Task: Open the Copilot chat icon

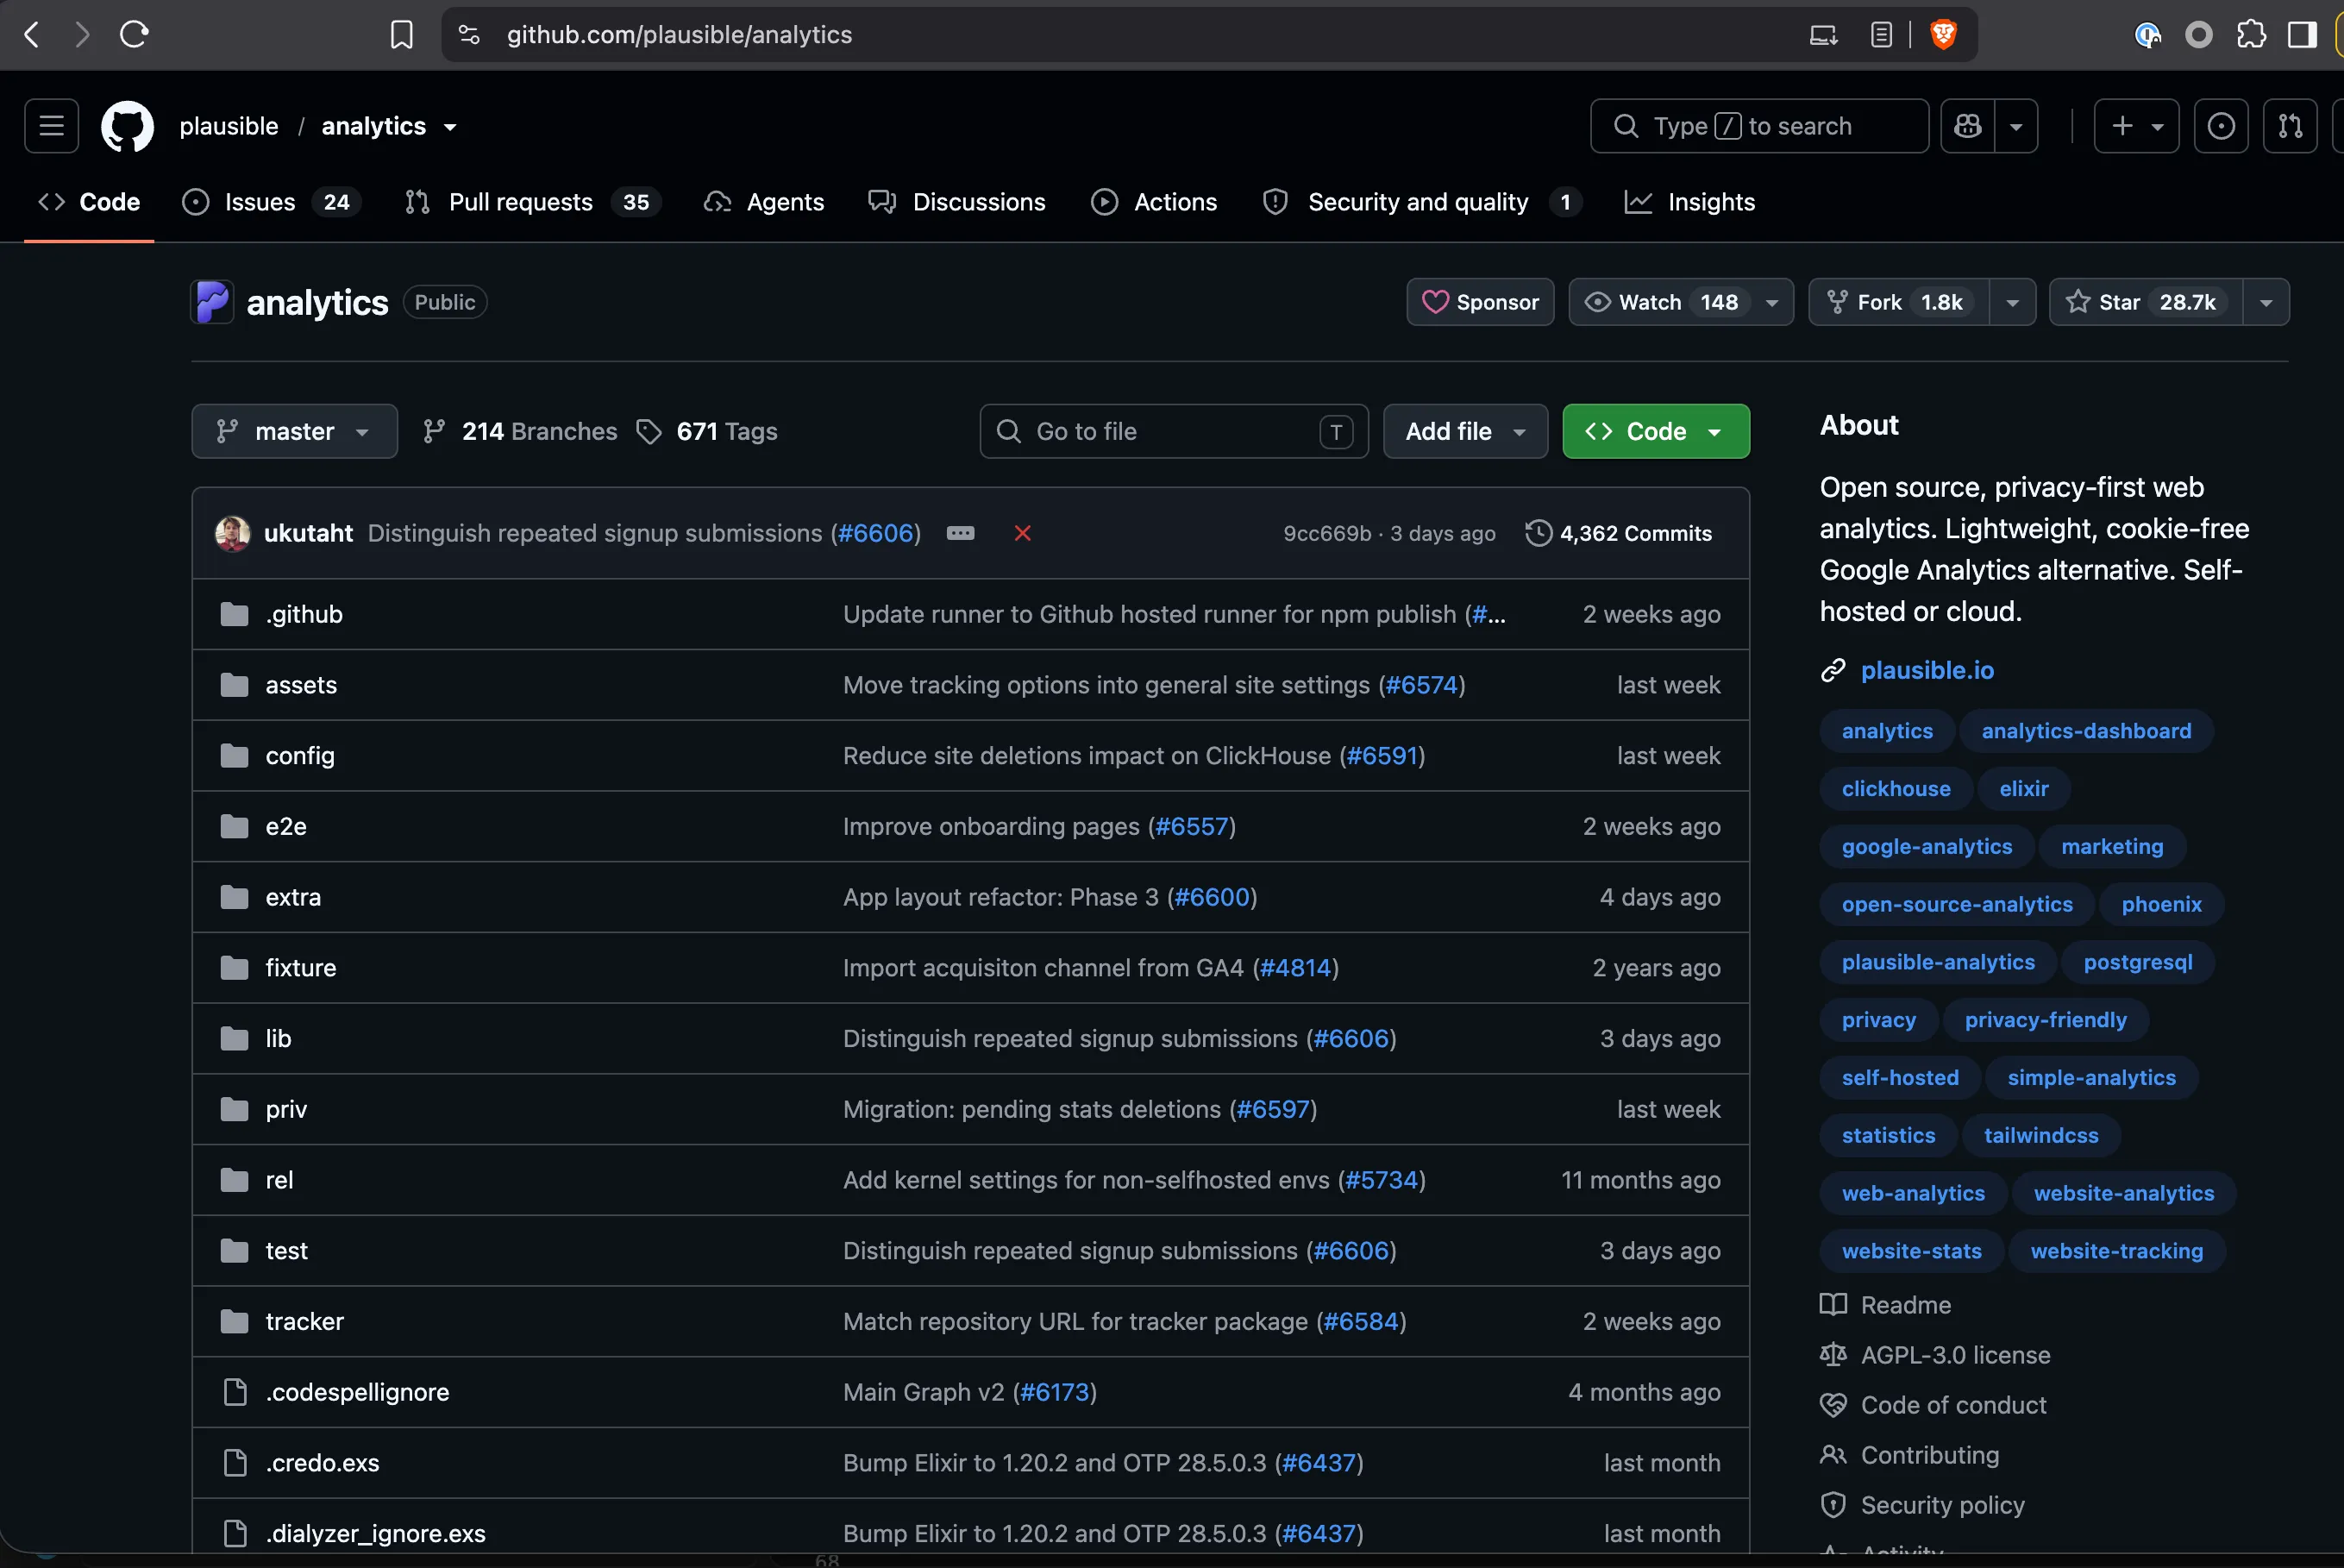Action: 1968,126
